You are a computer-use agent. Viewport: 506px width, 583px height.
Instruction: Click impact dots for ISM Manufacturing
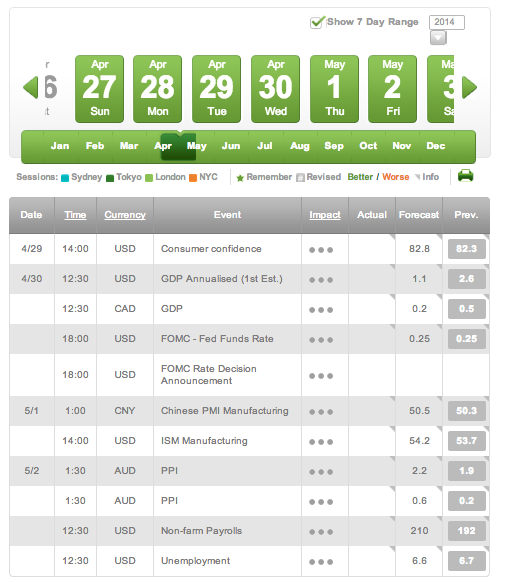321,442
